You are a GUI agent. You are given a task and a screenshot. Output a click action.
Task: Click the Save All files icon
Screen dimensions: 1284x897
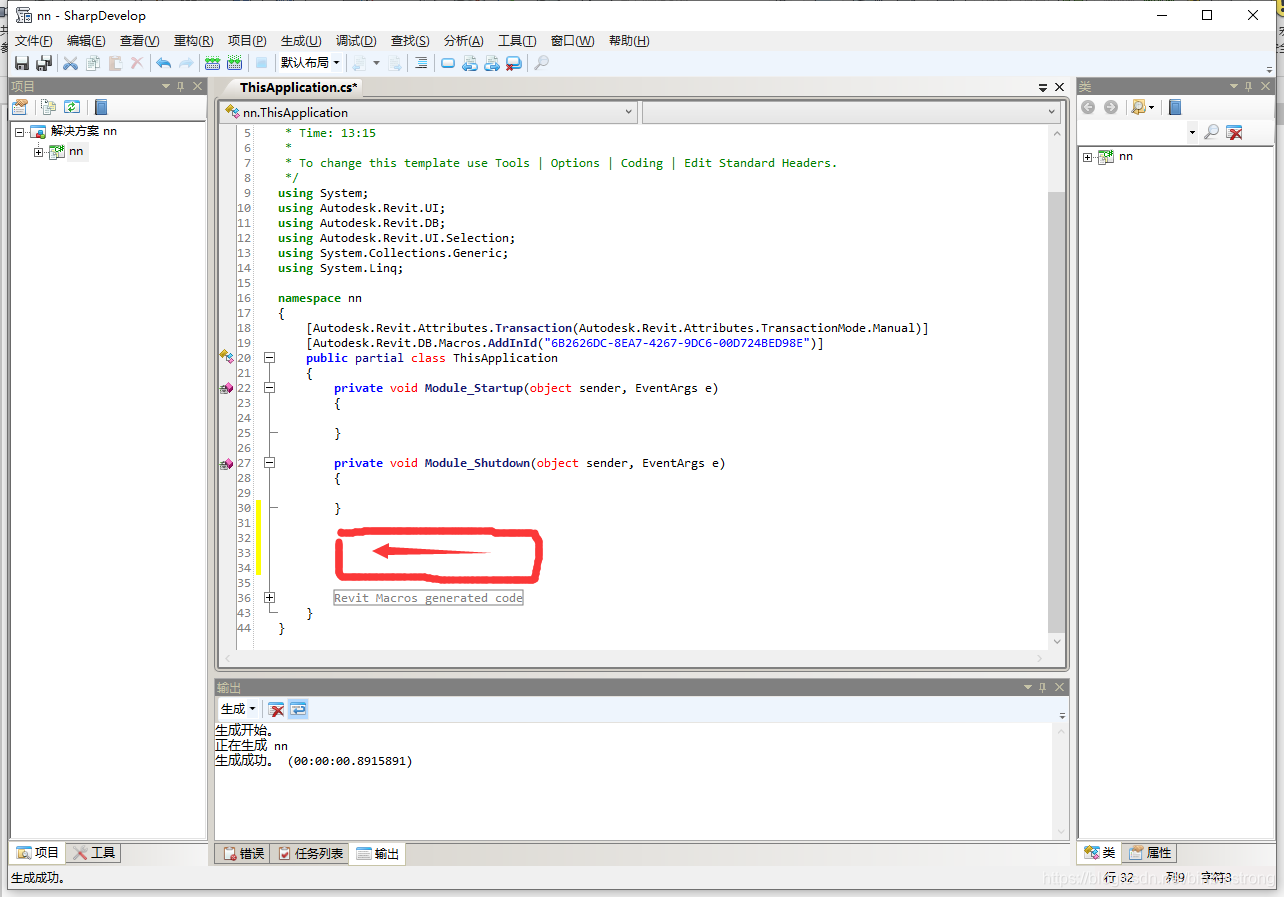tap(44, 63)
